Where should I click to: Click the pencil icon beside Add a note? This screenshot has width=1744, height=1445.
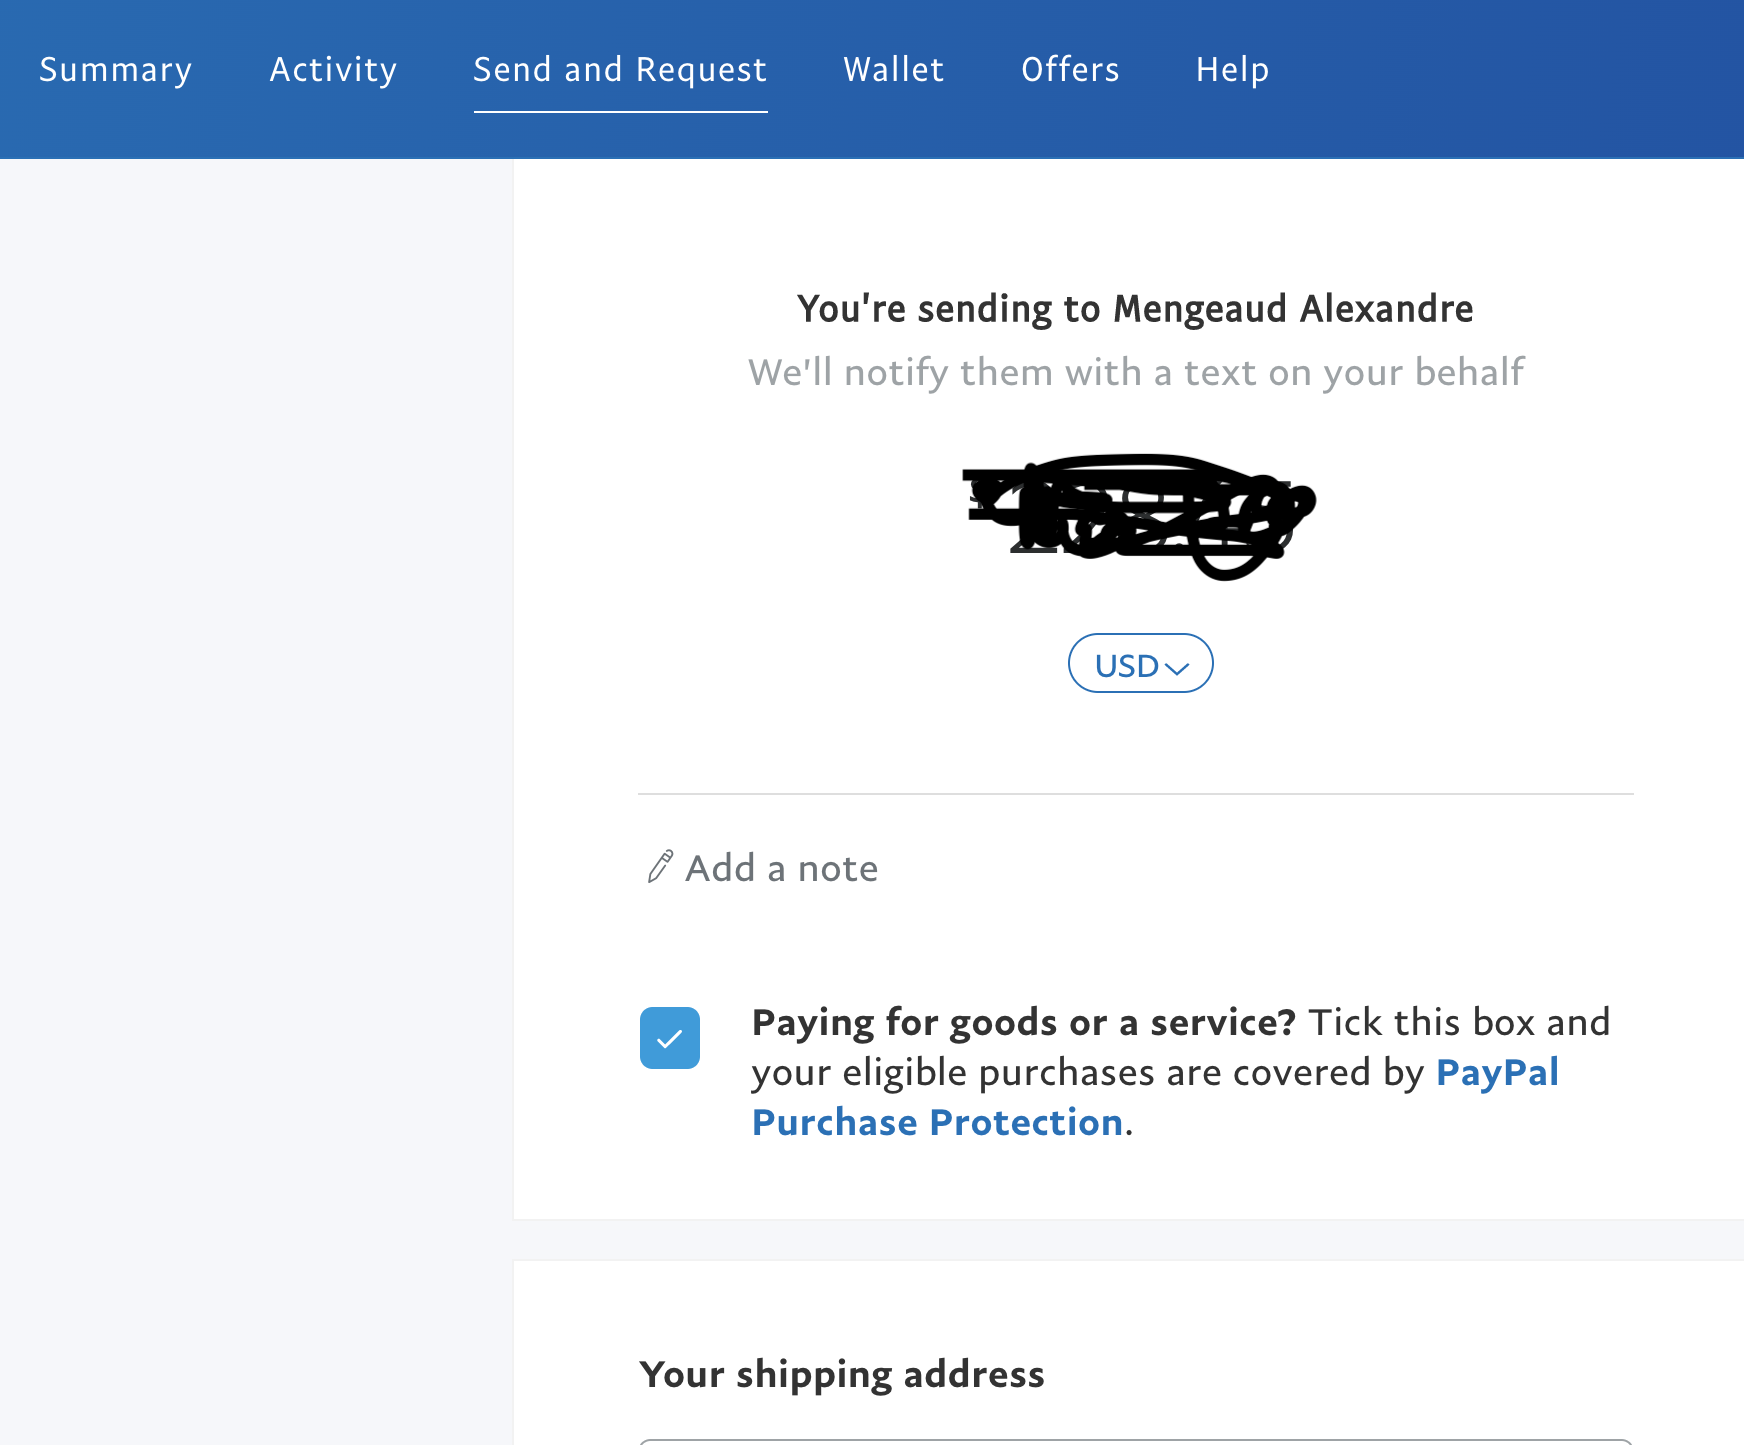660,867
